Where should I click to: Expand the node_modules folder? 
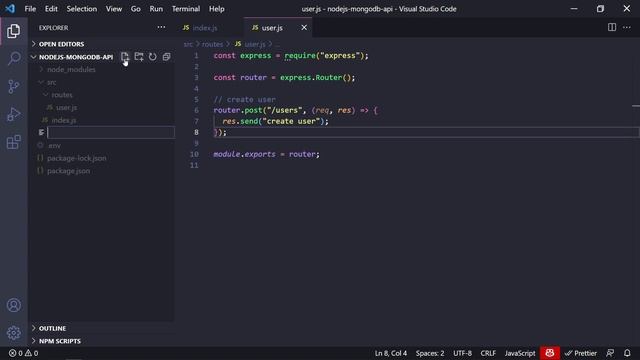click(x=71, y=69)
